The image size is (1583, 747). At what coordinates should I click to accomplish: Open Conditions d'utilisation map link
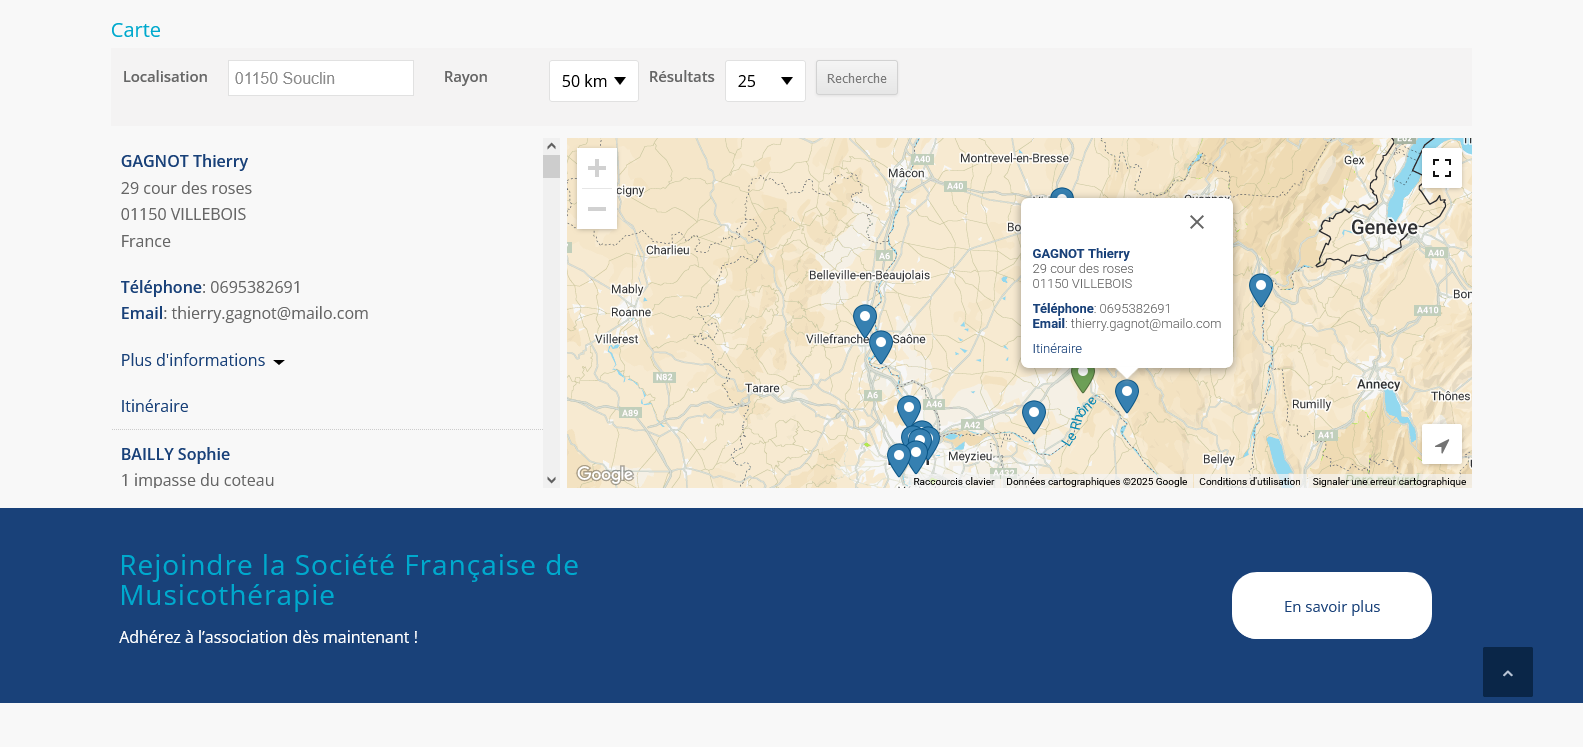pos(1250,482)
